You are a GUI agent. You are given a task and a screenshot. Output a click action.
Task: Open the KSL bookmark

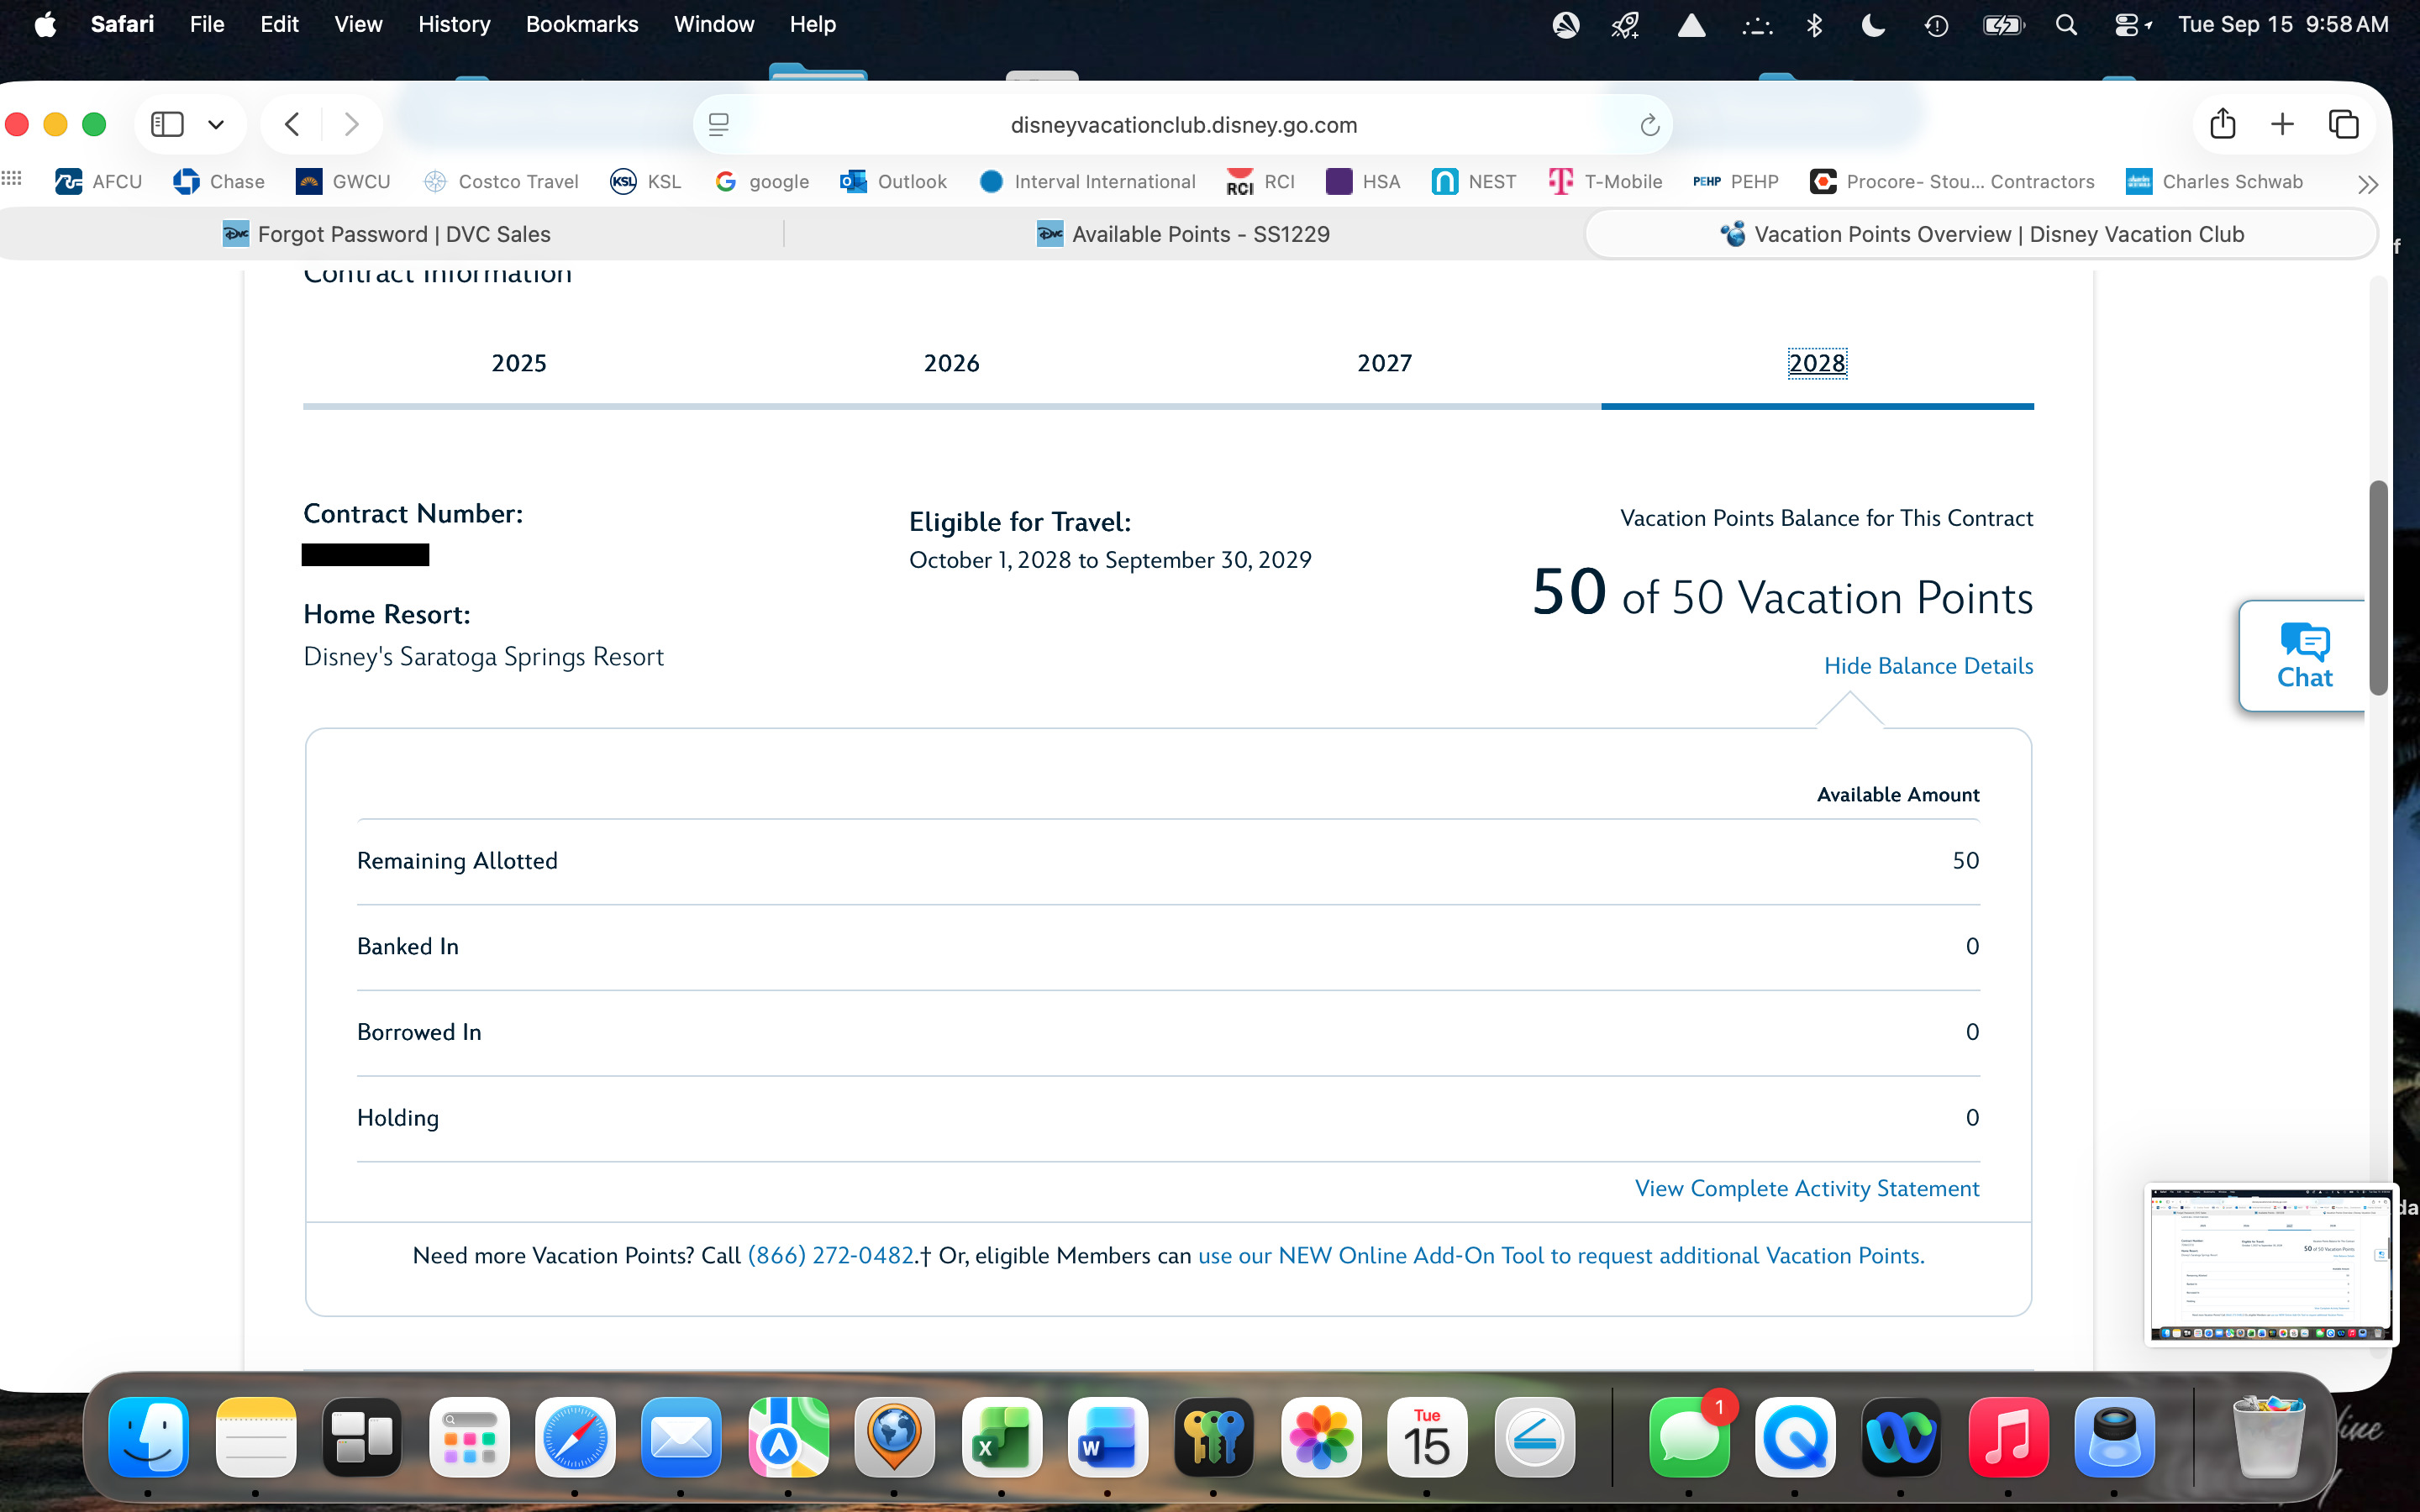(646, 181)
